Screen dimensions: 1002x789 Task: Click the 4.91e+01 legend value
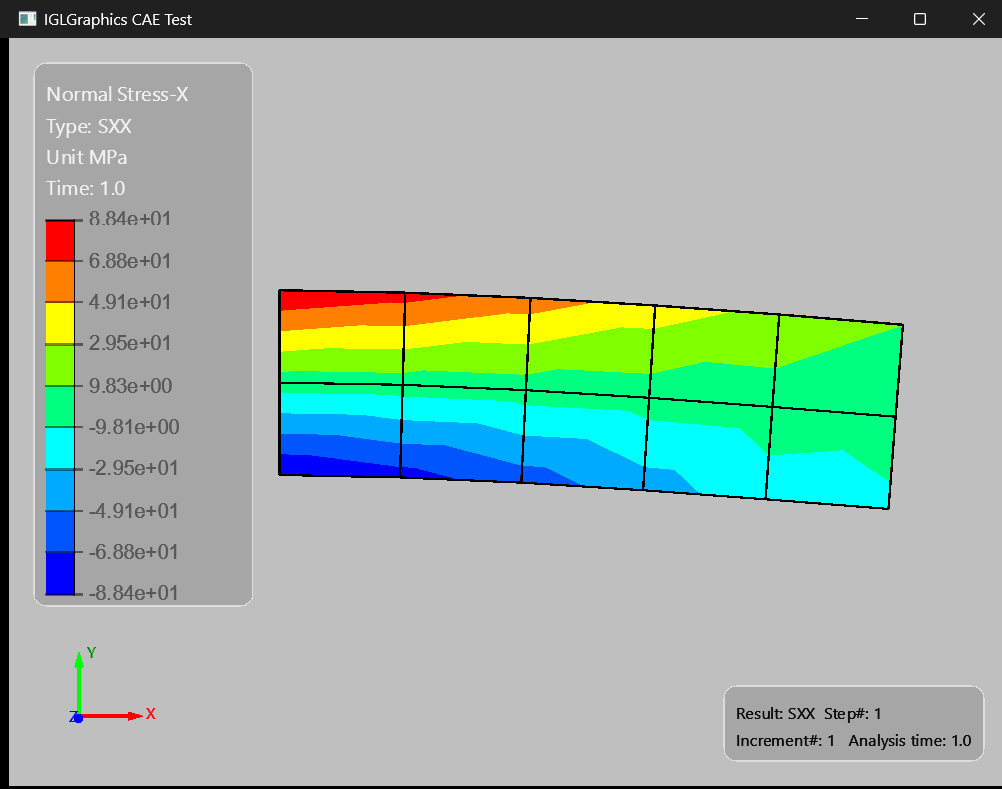(x=130, y=302)
